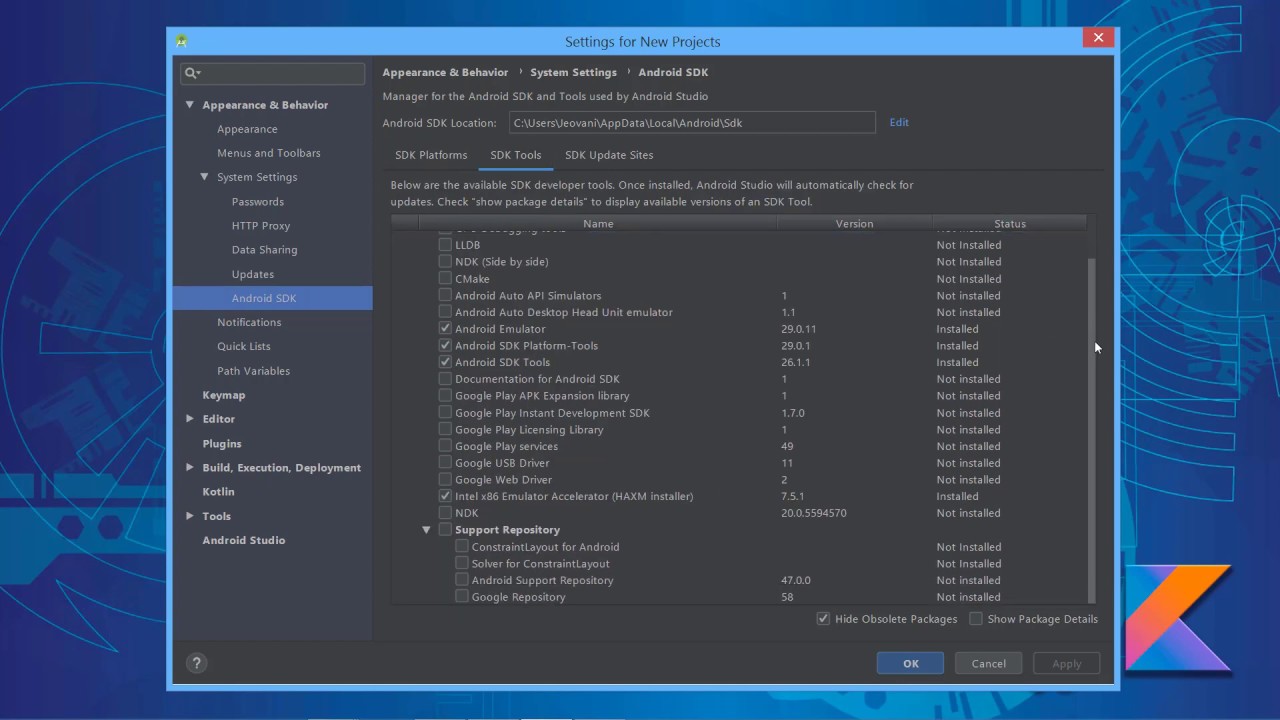Click System Settings in the breadcrumb
The image size is (1280, 720).
pos(573,72)
